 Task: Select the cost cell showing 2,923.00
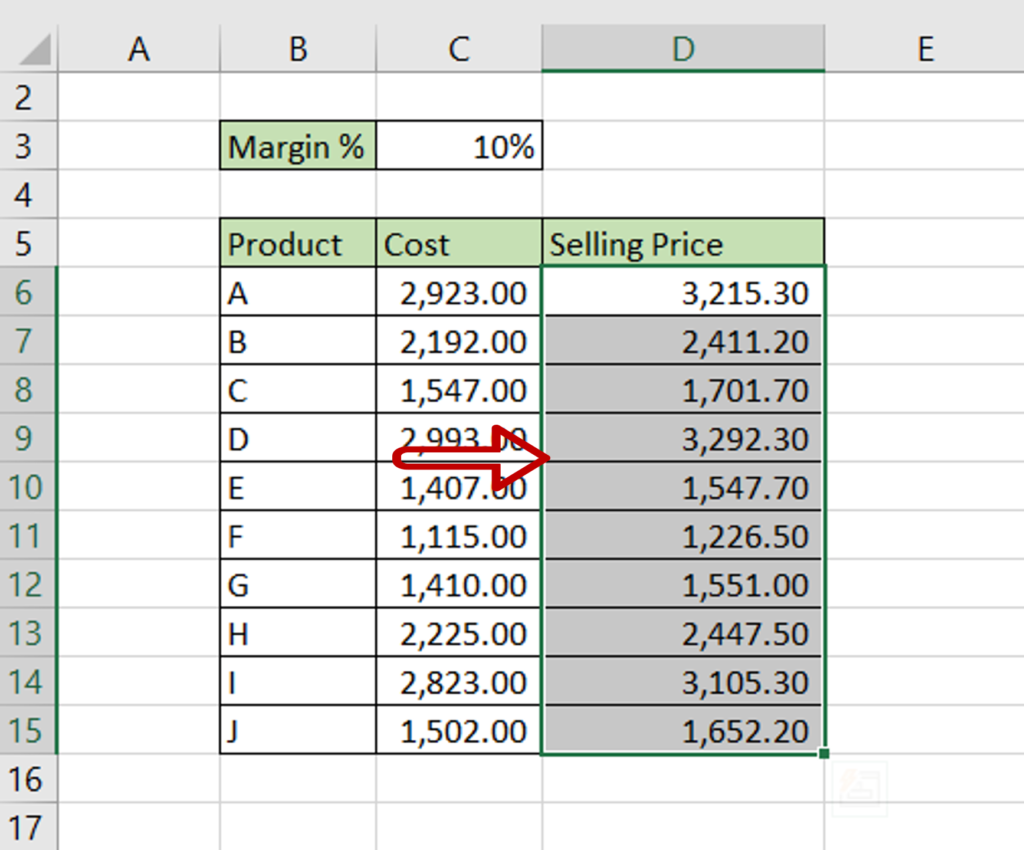(458, 292)
